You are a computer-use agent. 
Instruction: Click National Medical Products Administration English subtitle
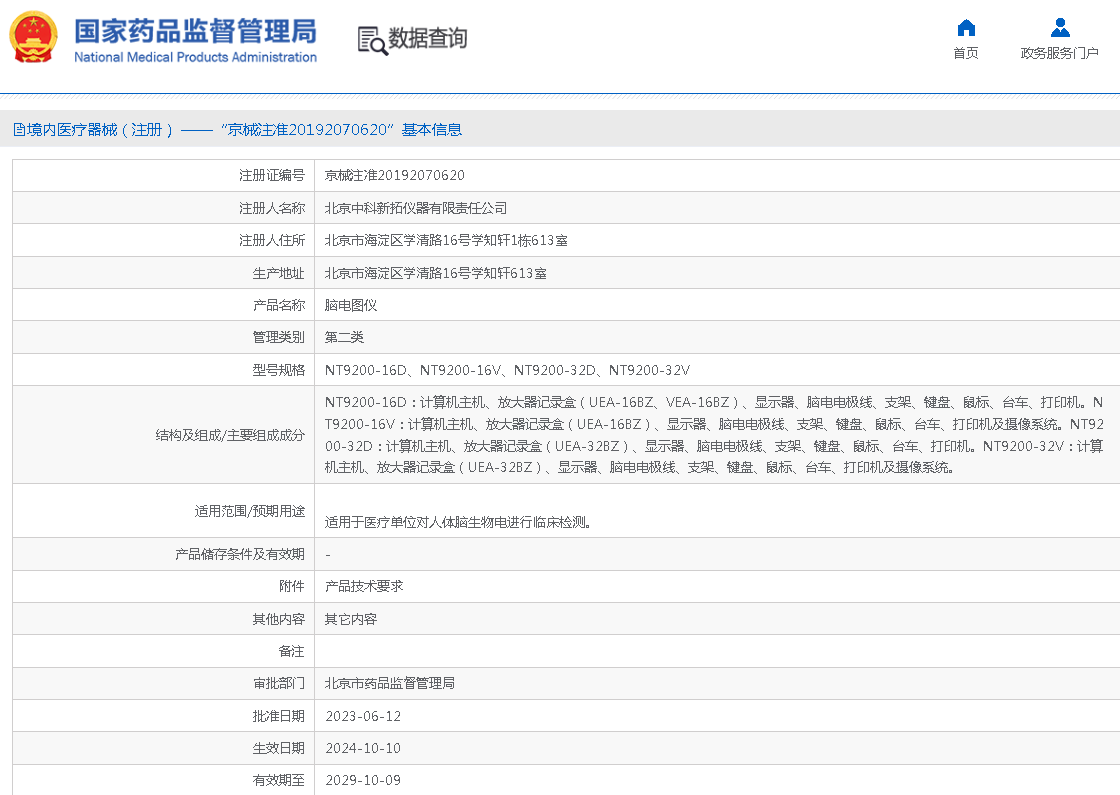coord(195,58)
